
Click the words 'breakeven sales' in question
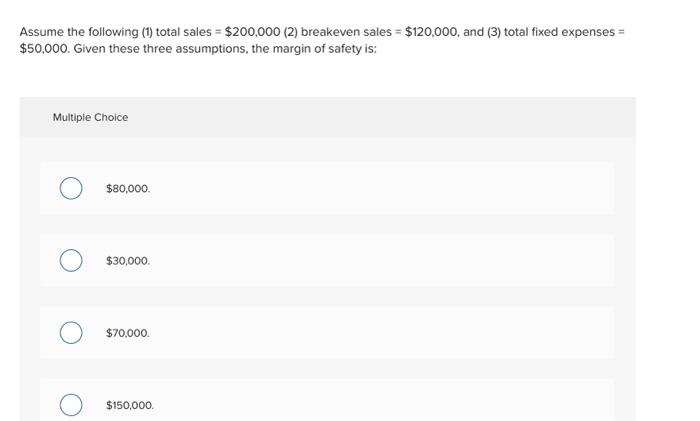[x=346, y=32]
